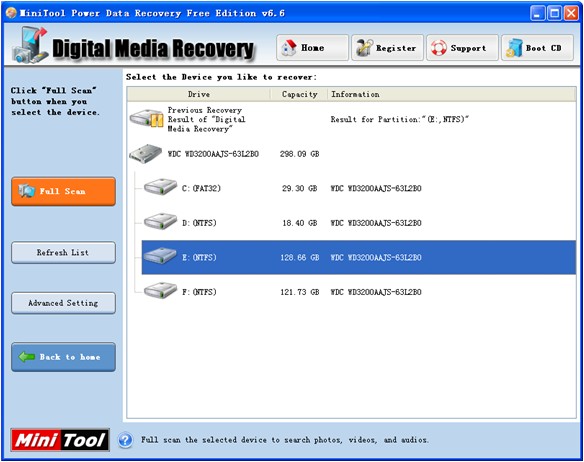584x462 pixels.
Task: Start the Full Scan
Action: tap(63, 192)
